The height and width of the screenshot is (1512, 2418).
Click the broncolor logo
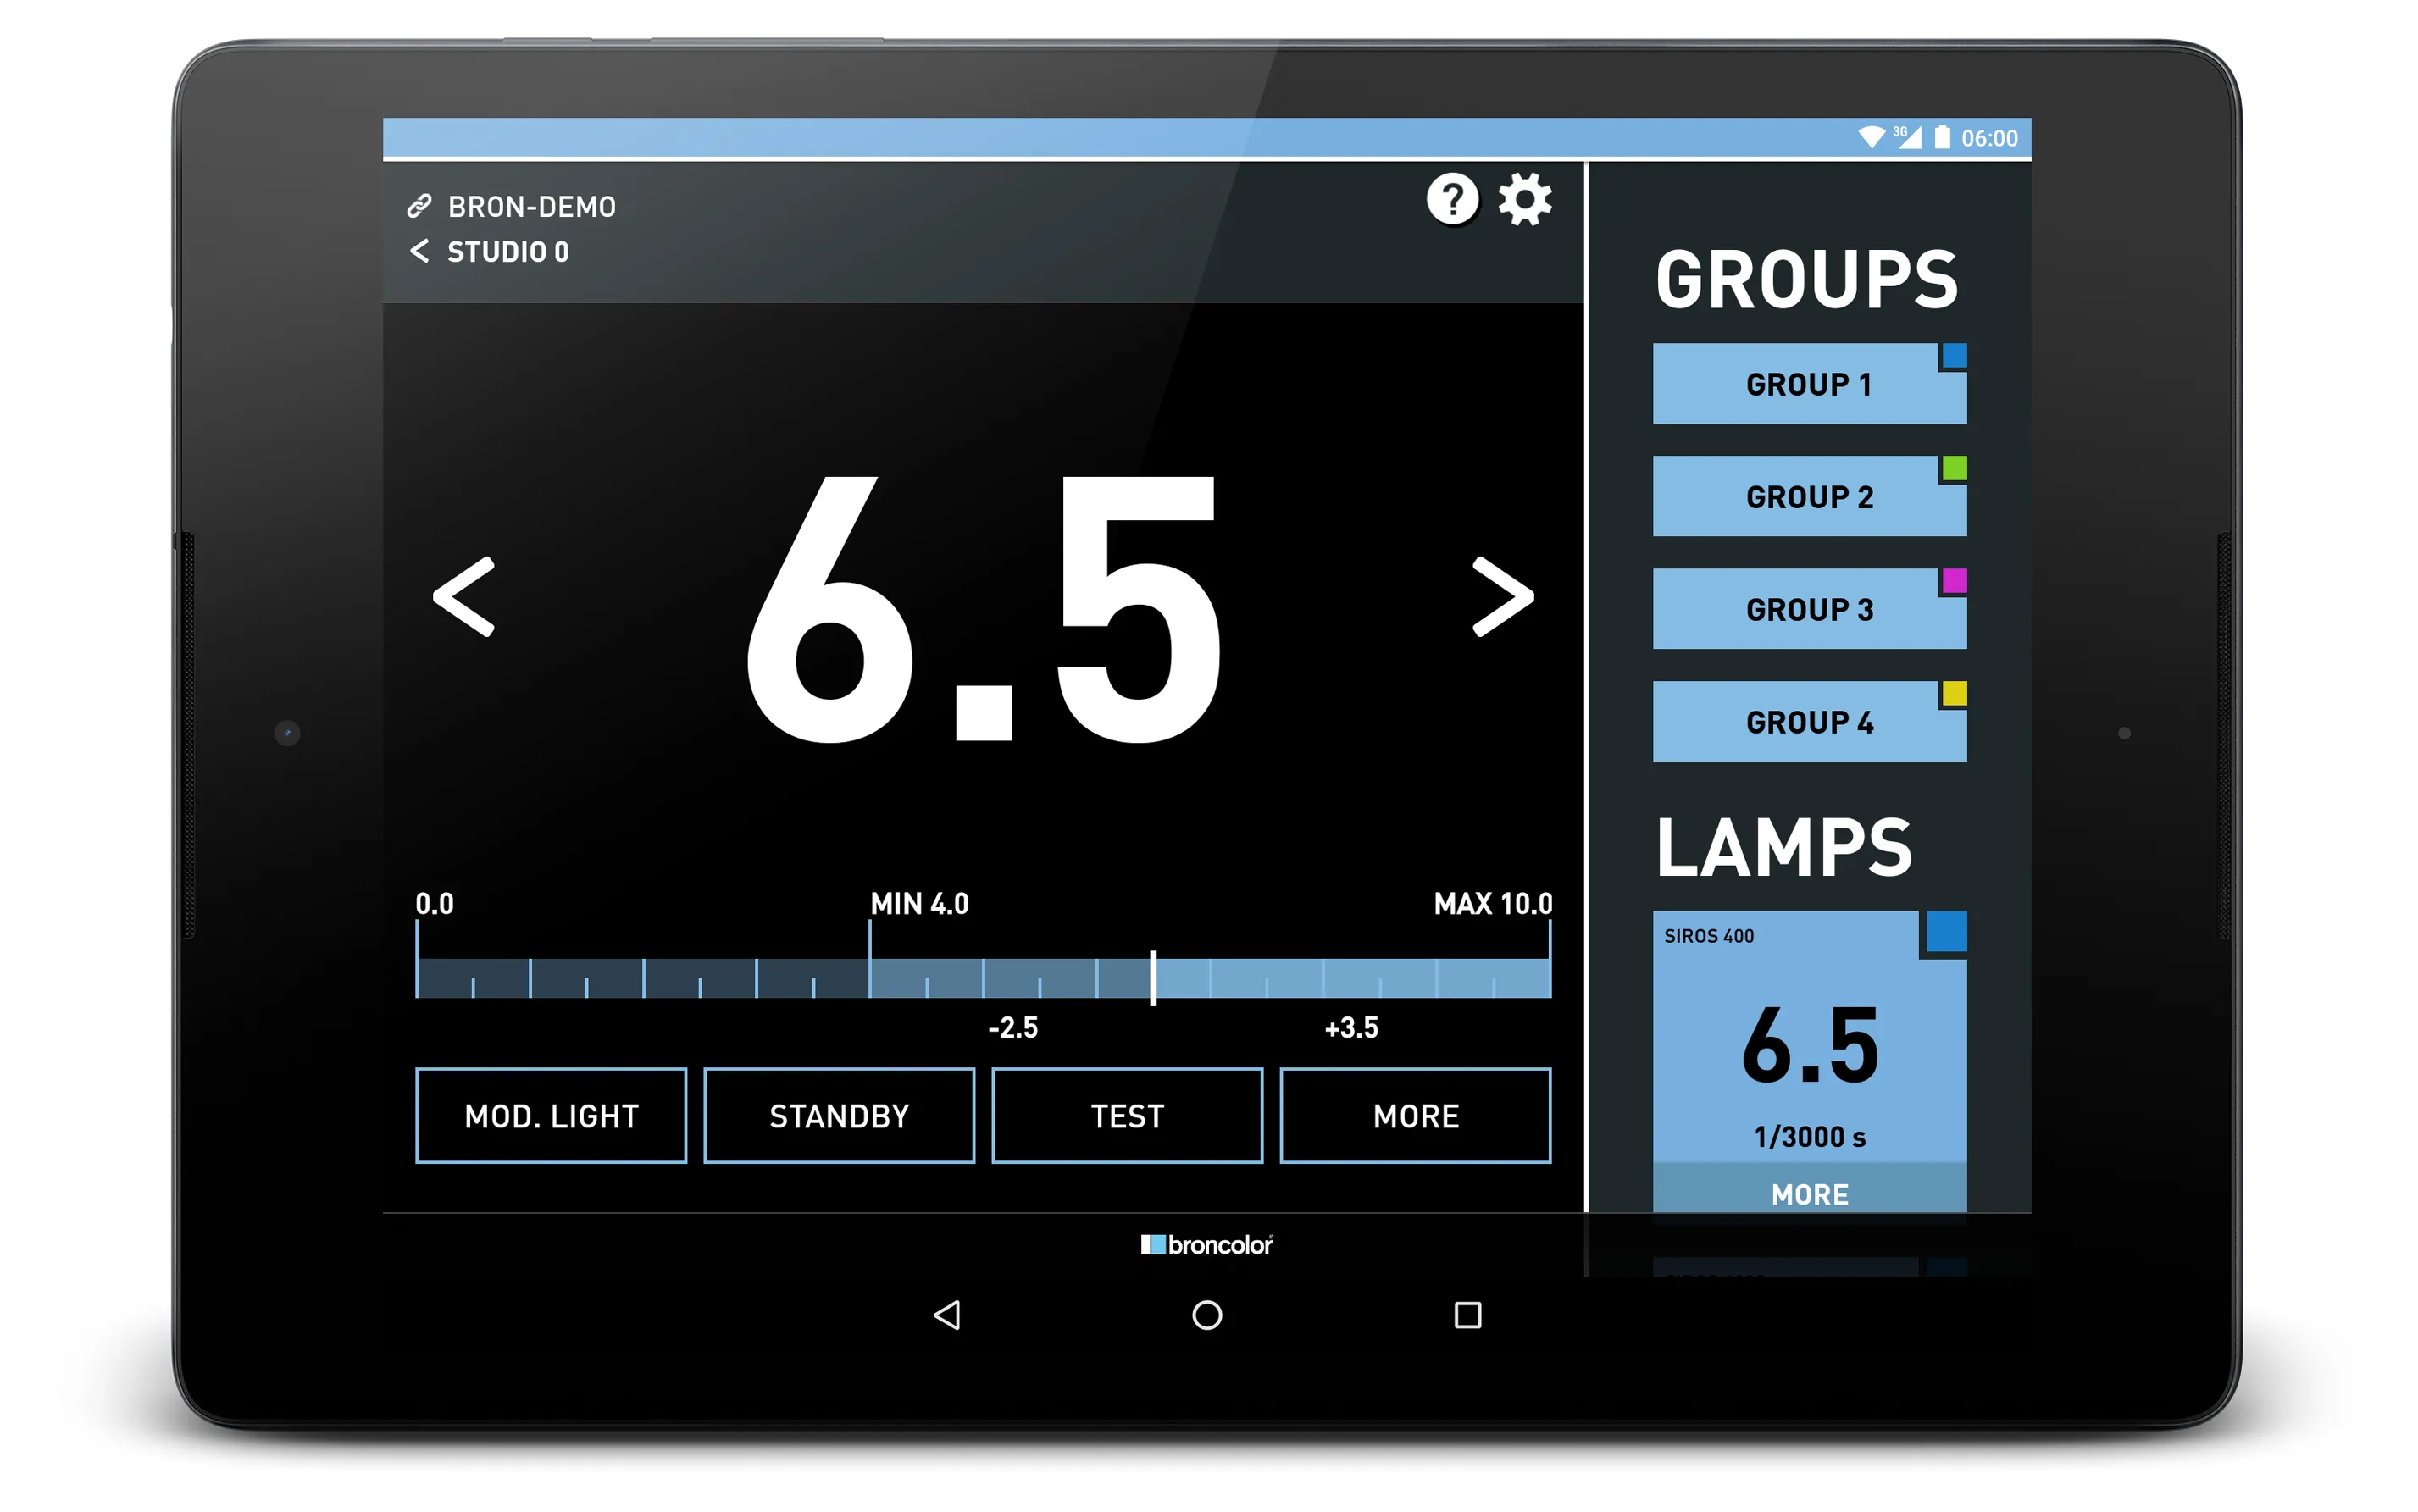point(1206,1245)
